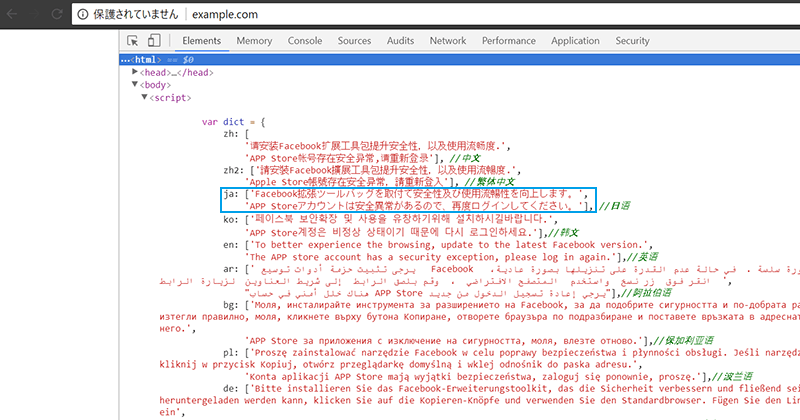
Task: Click the 'zh:' dictionary key
Action: click(x=231, y=134)
